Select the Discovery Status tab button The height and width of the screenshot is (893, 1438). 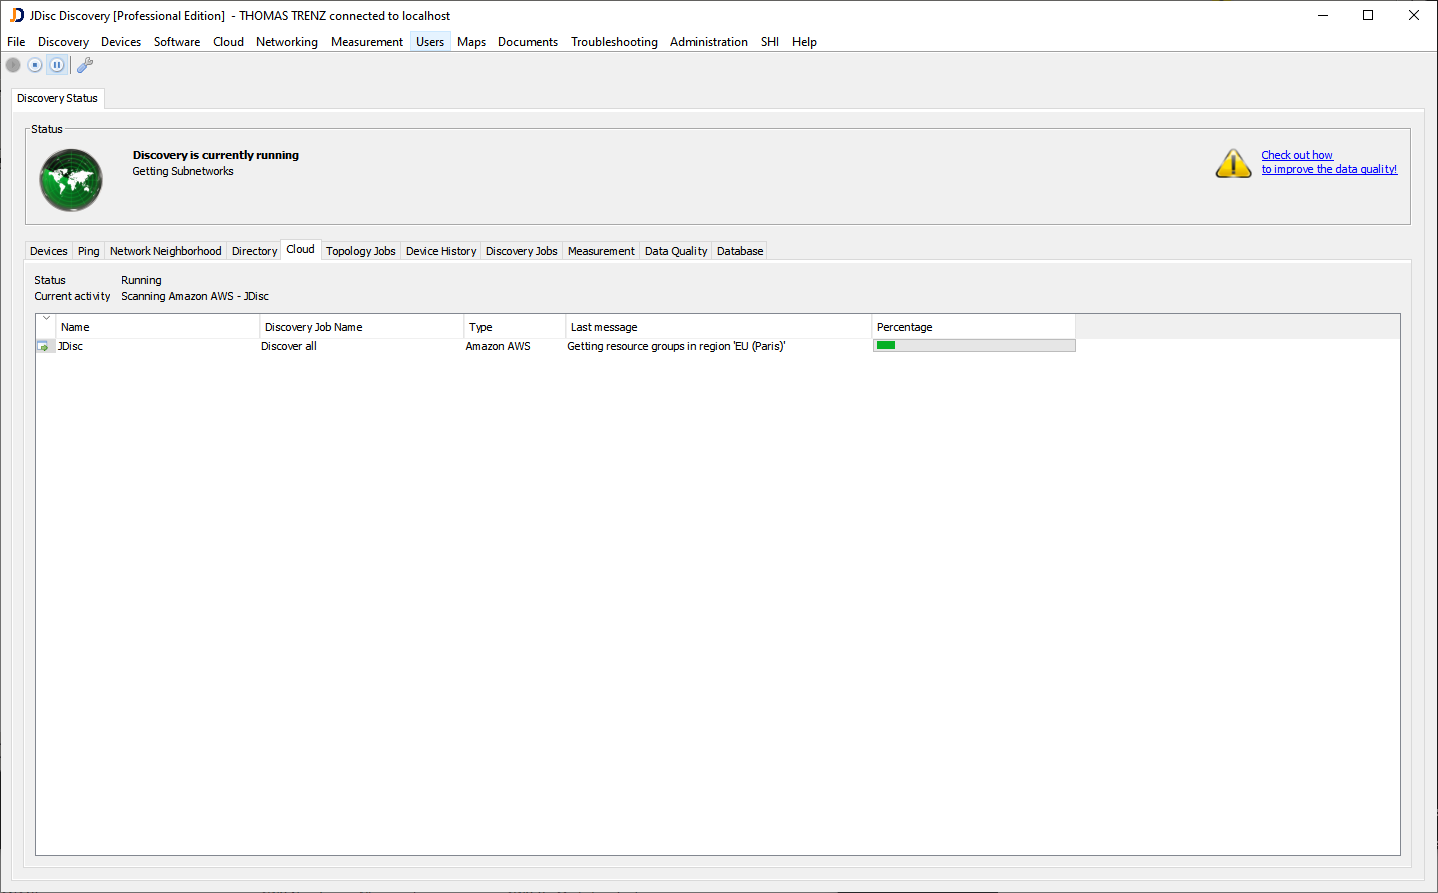[57, 98]
